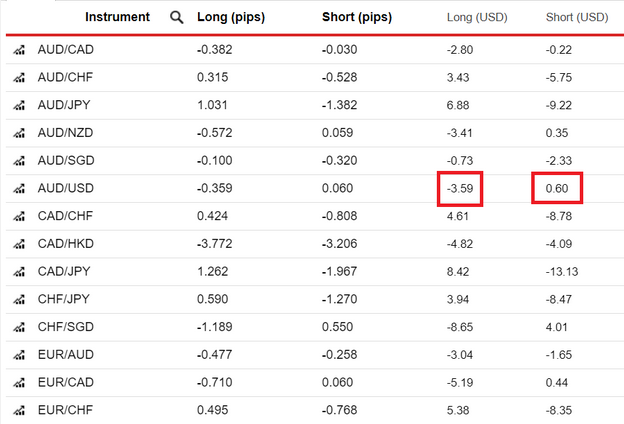Viewport: 624px width, 424px height.
Task: Click the chart icon next to AUD/JPY
Action: point(18,105)
